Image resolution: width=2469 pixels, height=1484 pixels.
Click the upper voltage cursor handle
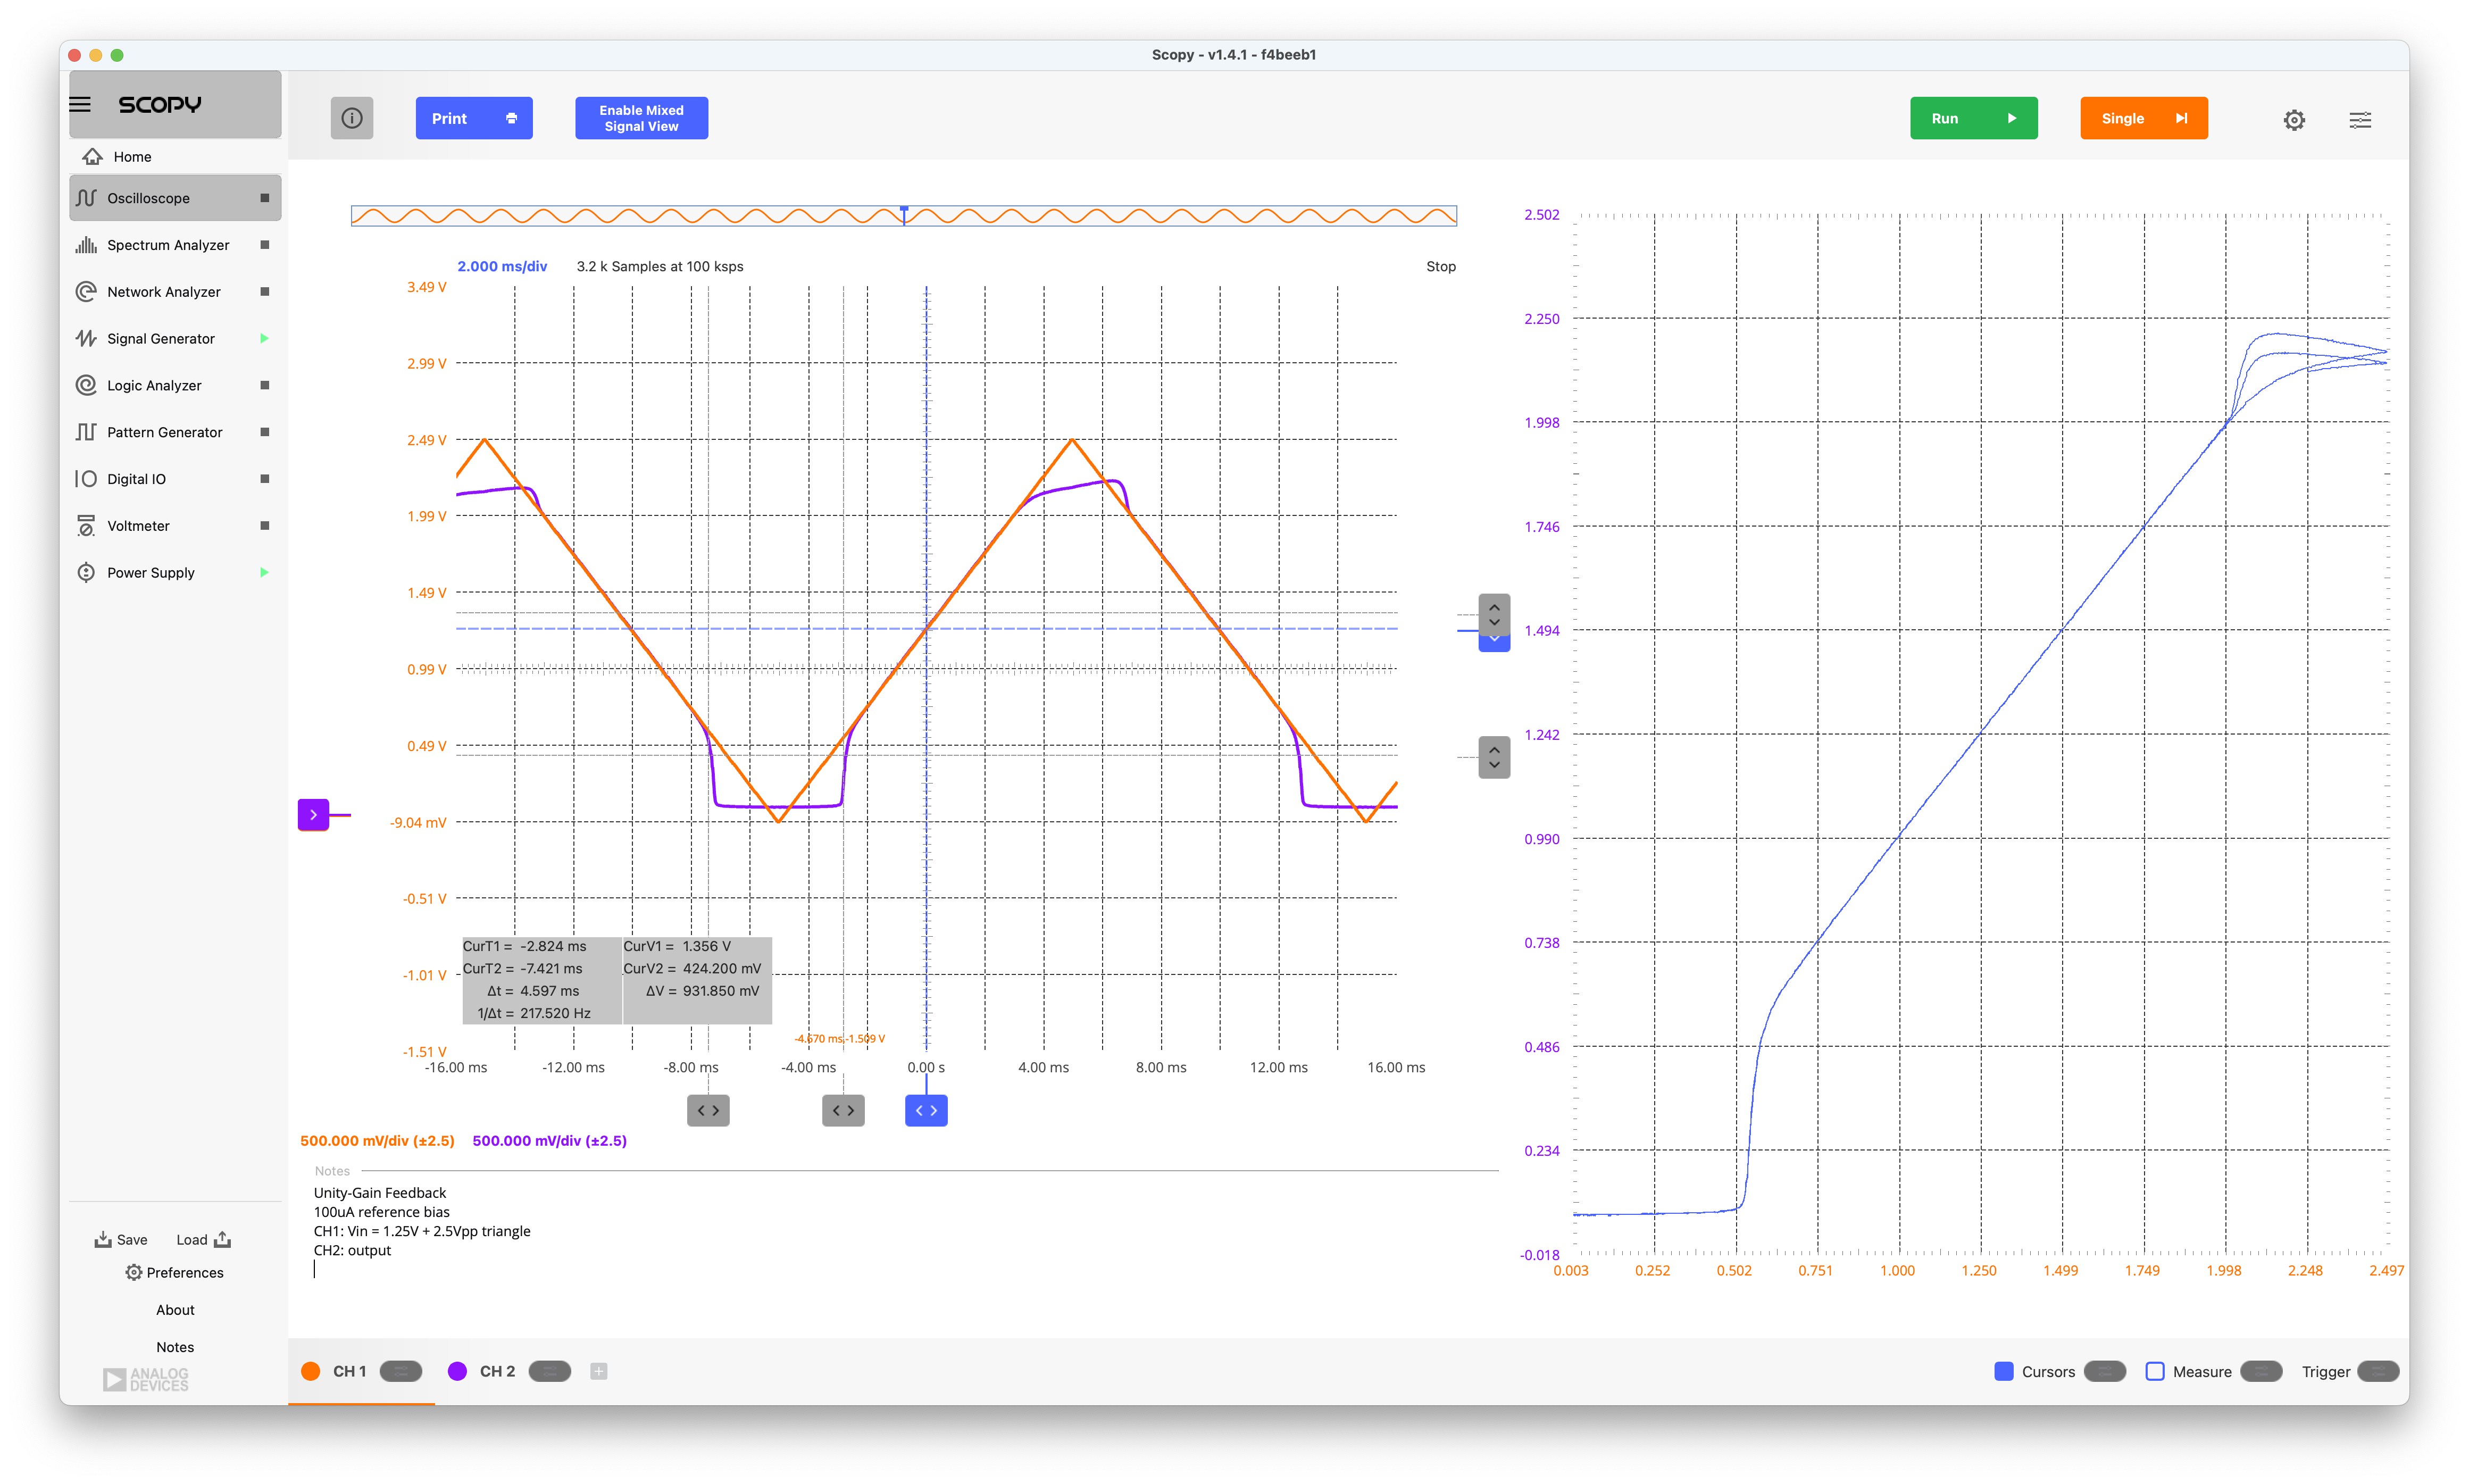pos(1495,614)
